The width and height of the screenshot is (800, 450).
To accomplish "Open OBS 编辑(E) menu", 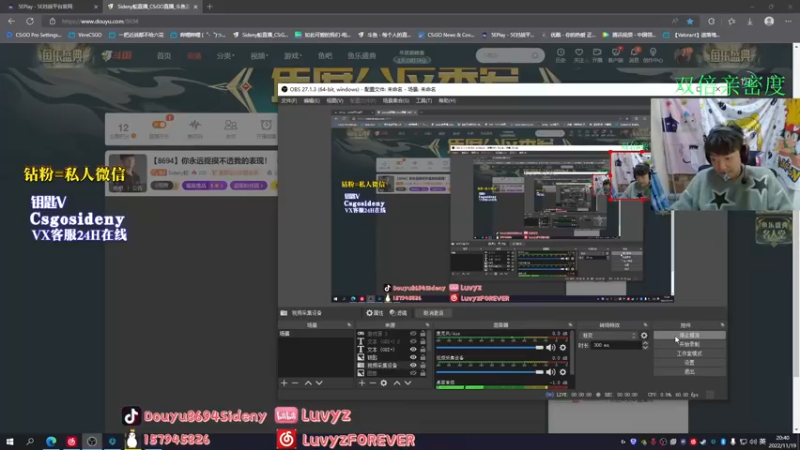I will click(x=311, y=101).
